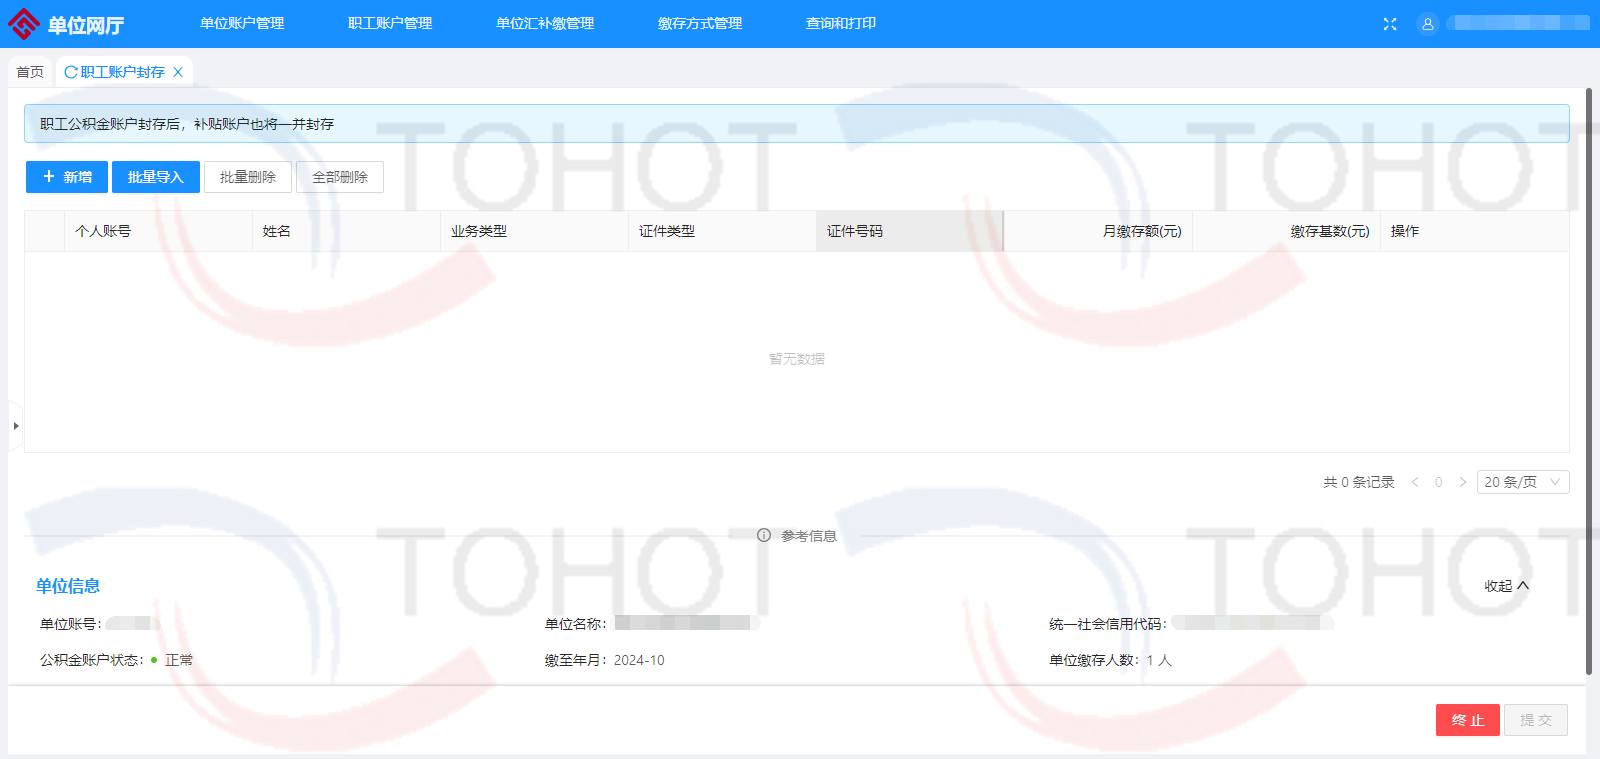Click the 单位网厅 logo icon
The image size is (1600, 759).
click(24, 24)
